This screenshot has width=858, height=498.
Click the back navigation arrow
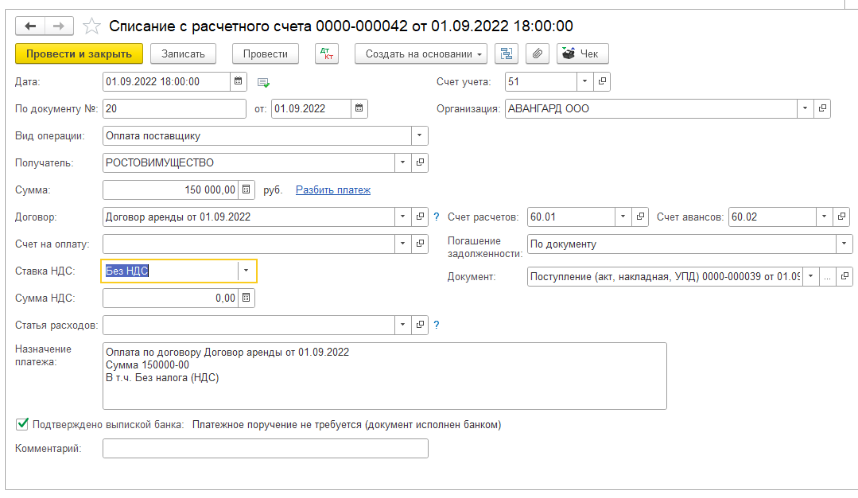(x=30, y=24)
